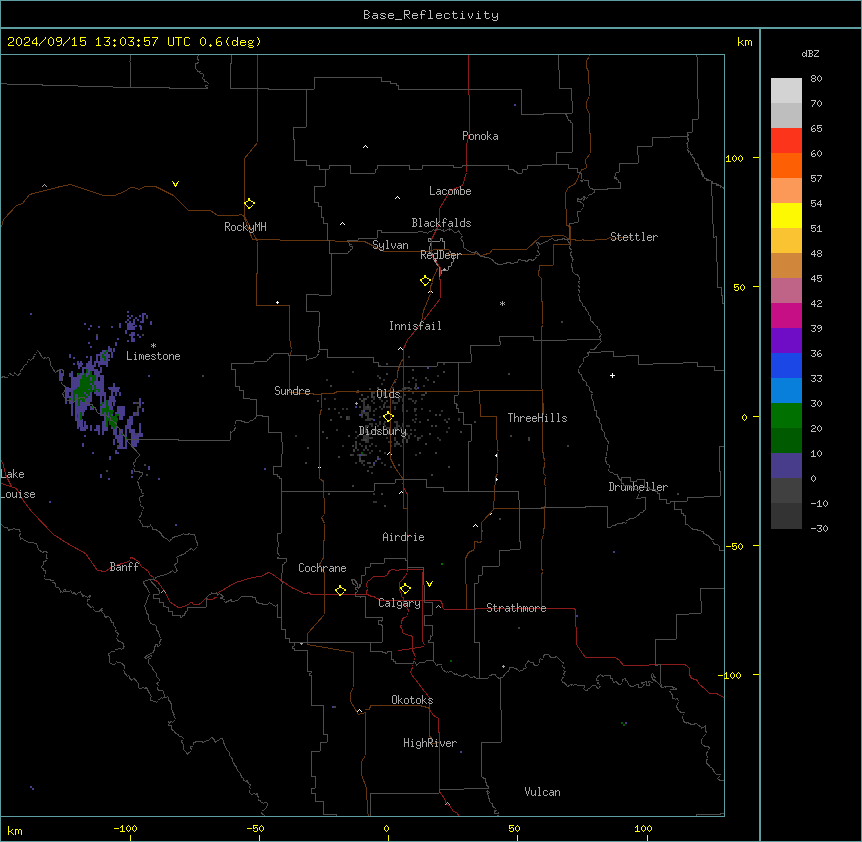Click the yellow diamond marker near RockyMH
This screenshot has height=842, width=862.
[x=249, y=204]
